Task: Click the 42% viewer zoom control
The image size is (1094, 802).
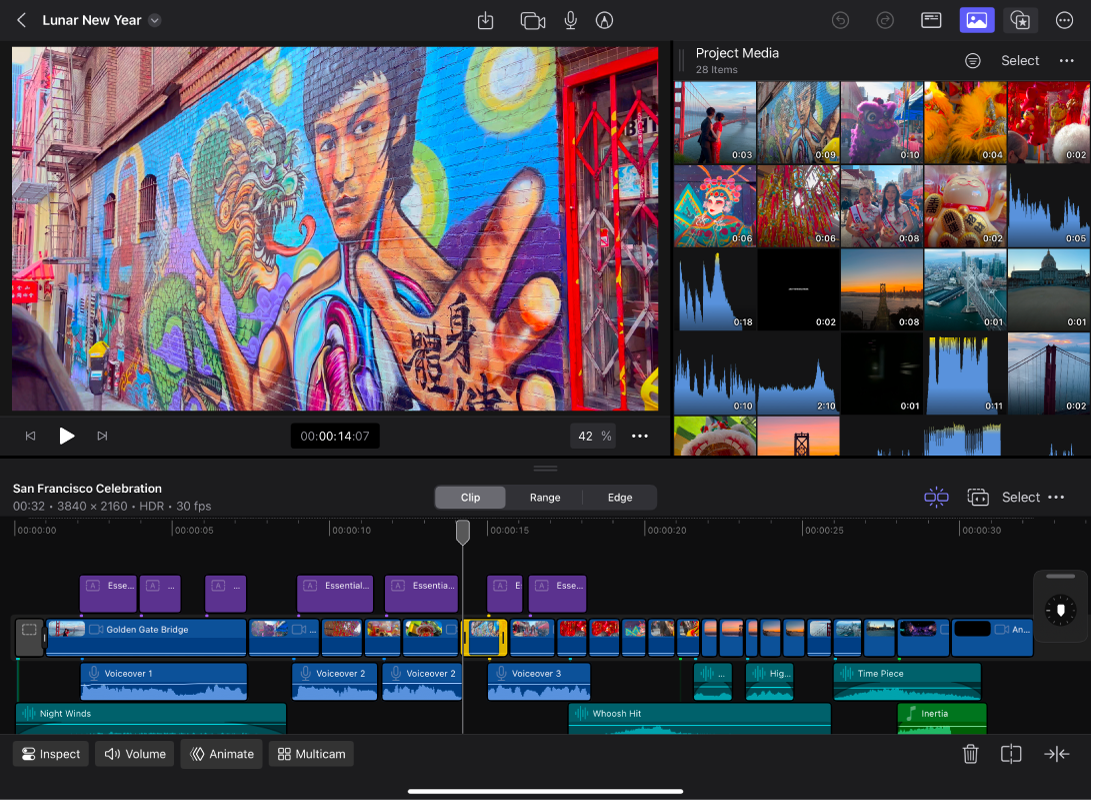Action: [593, 435]
